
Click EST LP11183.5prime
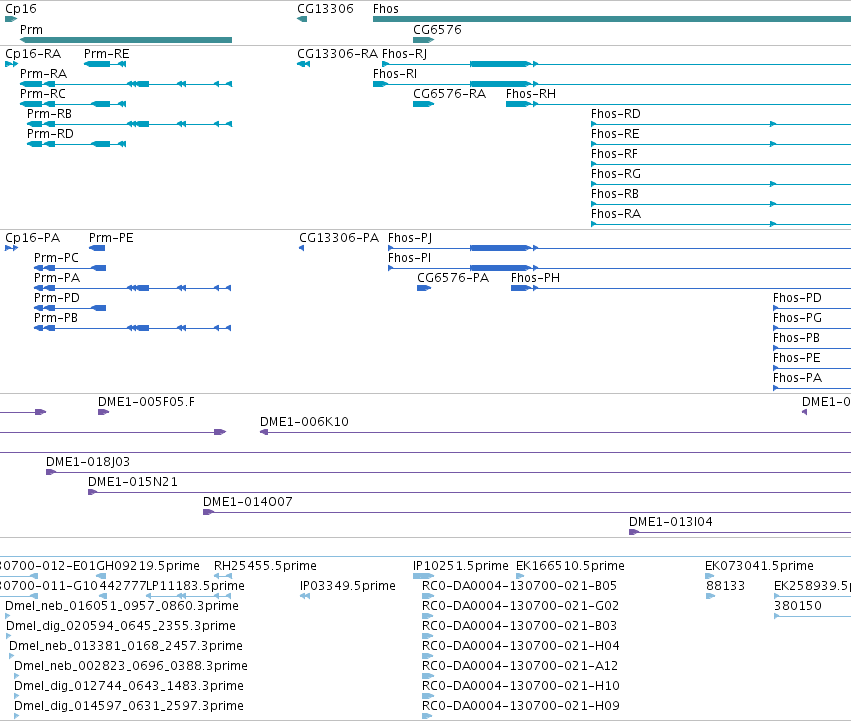click(189, 596)
